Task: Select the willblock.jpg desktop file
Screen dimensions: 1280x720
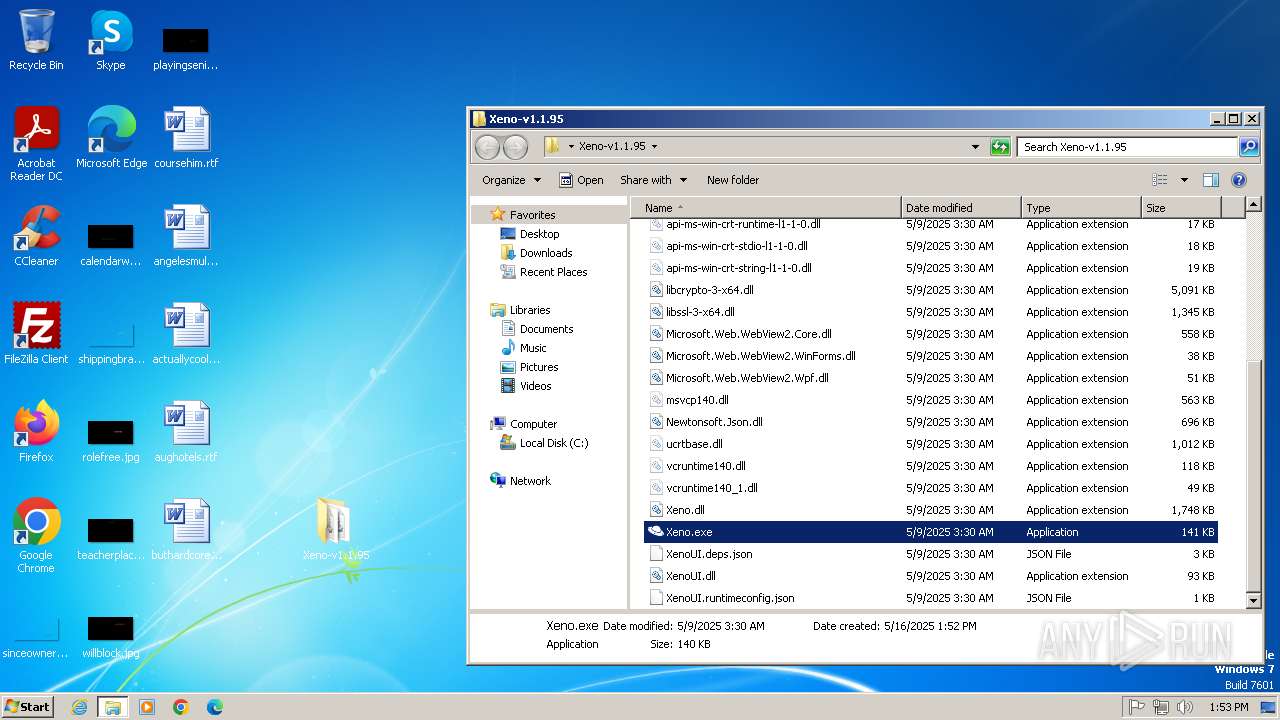Action: coord(111,636)
